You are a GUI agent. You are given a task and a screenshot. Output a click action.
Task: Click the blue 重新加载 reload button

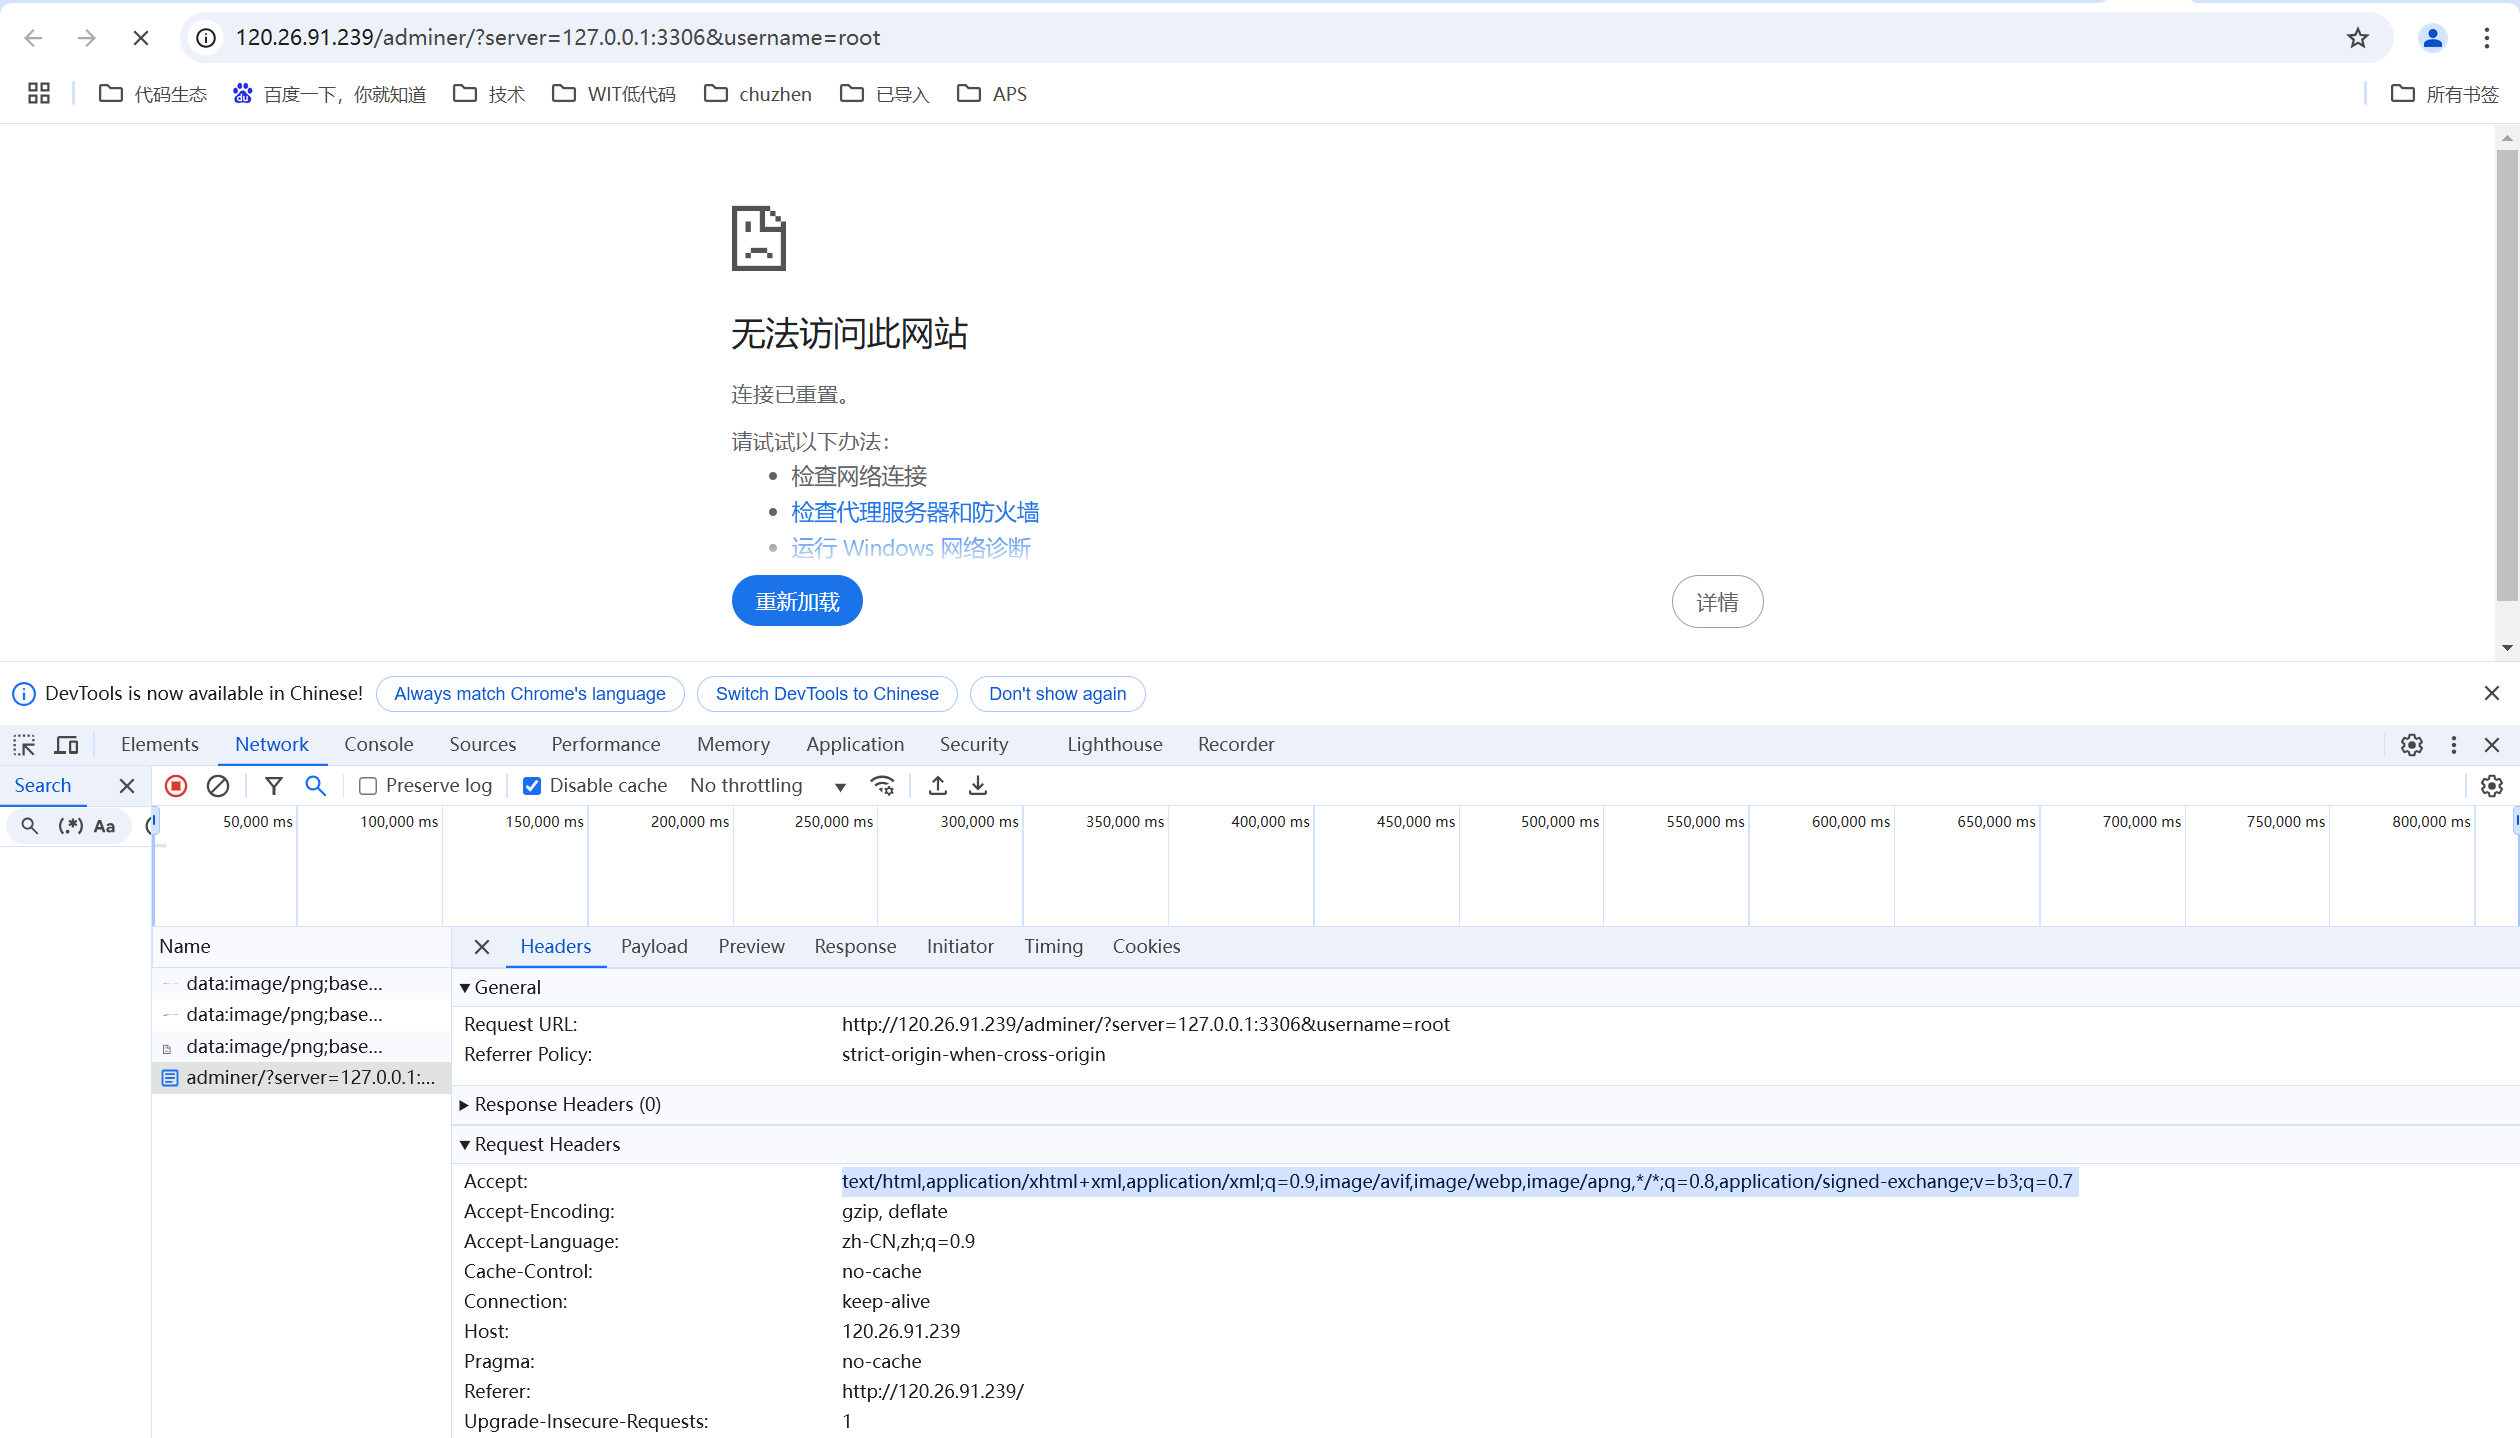pyautogui.click(x=797, y=602)
